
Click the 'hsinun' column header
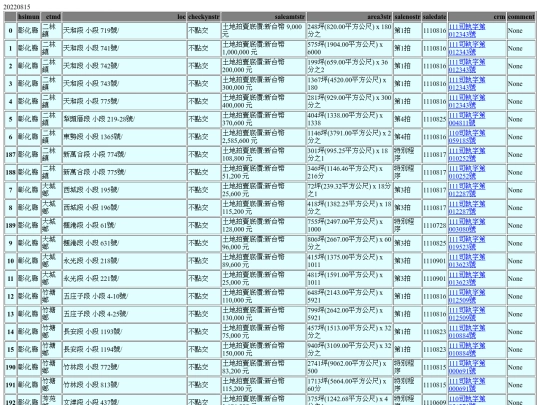pos(29,17)
